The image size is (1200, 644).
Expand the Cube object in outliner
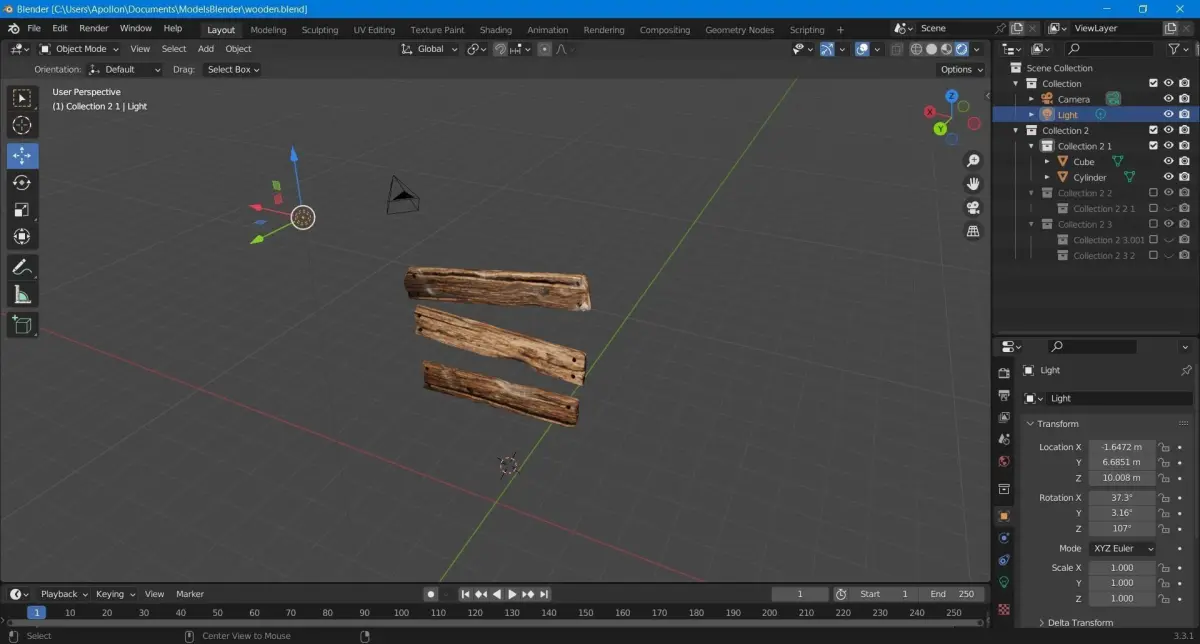tap(1047, 161)
